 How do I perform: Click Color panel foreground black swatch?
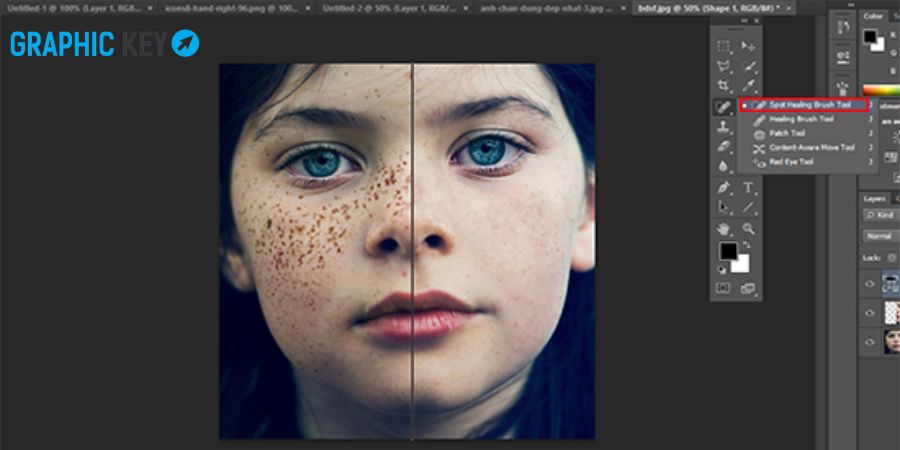(x=870, y=36)
